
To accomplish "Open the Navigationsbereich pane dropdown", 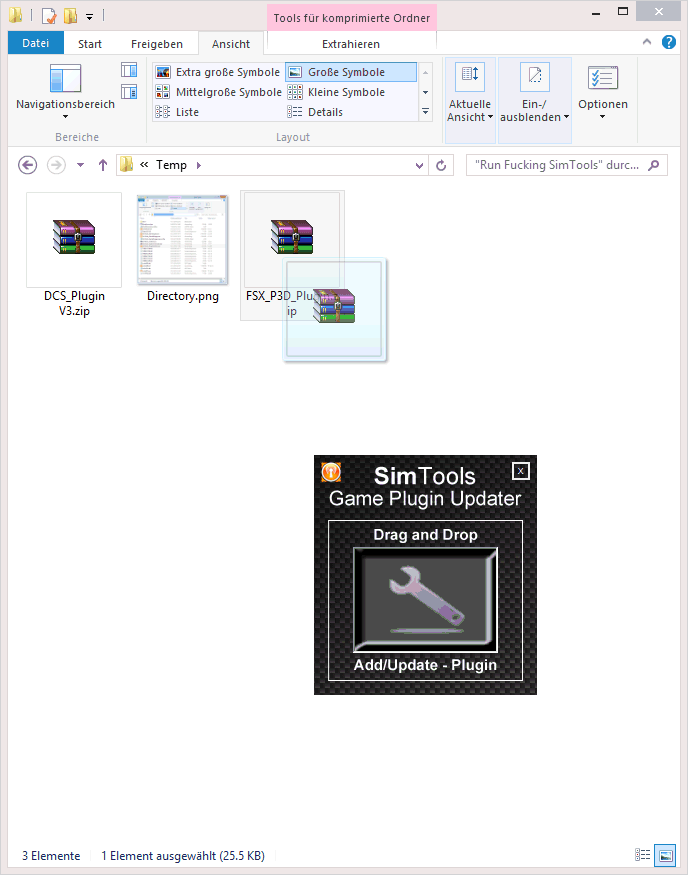I will click(x=65, y=117).
